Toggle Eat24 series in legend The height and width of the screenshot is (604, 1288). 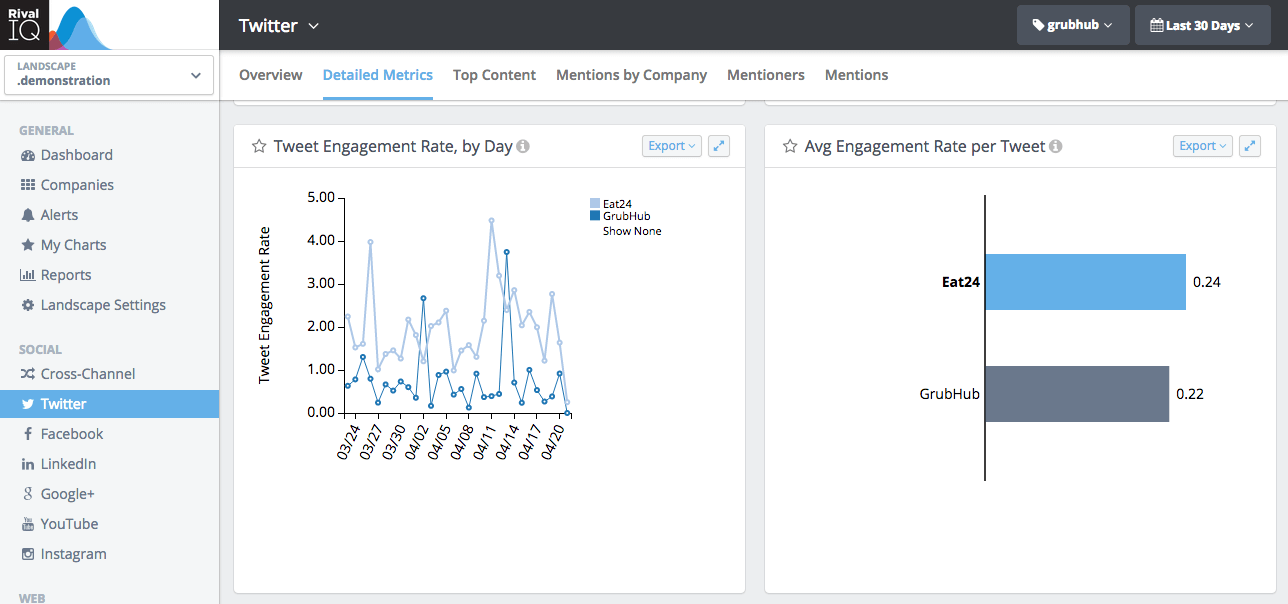(x=611, y=204)
